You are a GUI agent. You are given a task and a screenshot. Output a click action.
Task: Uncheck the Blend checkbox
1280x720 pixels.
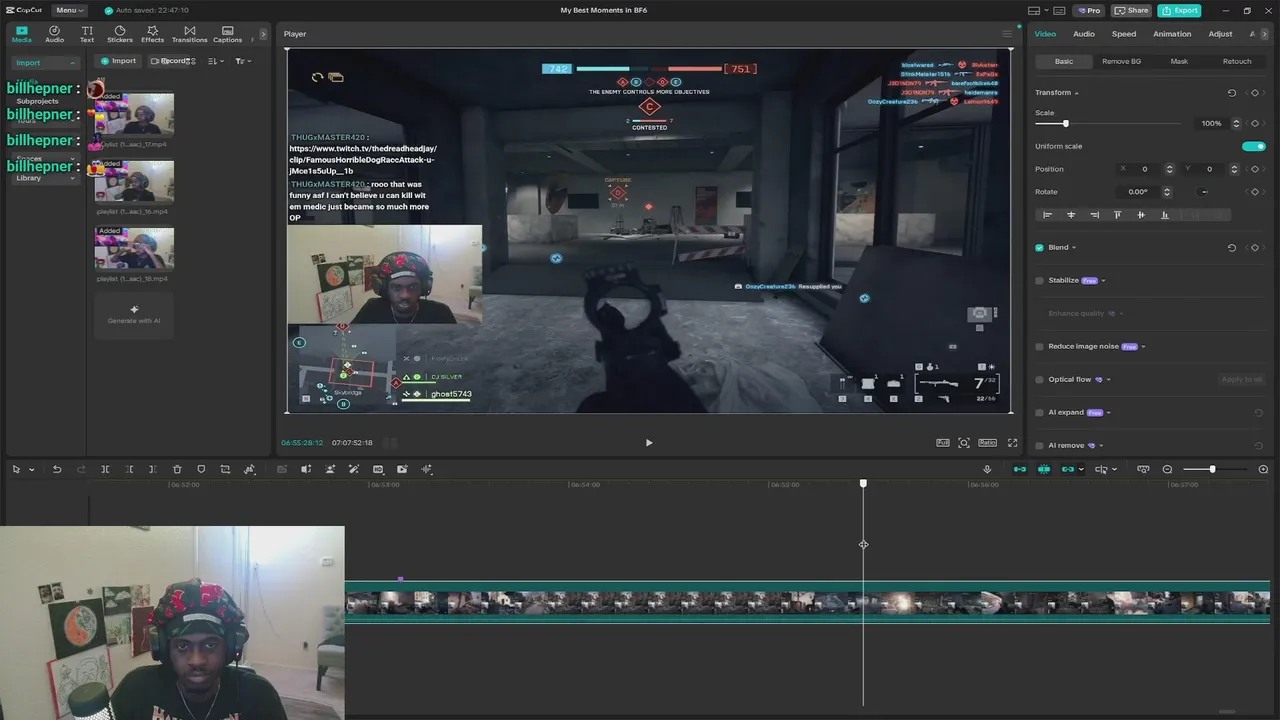1039,248
